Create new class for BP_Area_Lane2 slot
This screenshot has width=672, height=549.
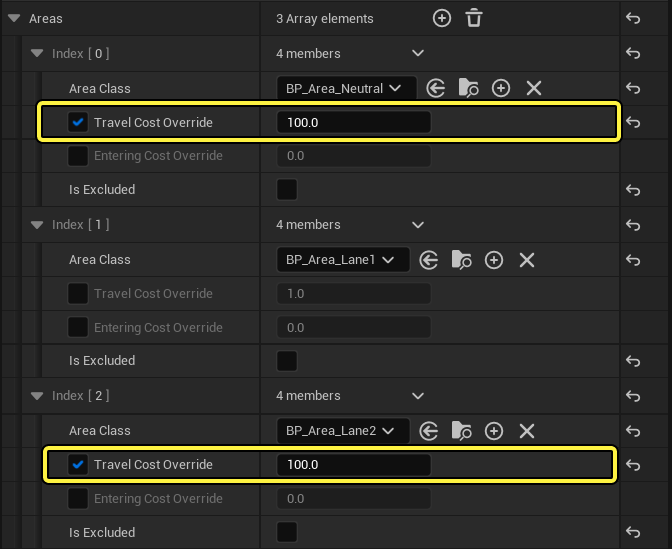494,431
